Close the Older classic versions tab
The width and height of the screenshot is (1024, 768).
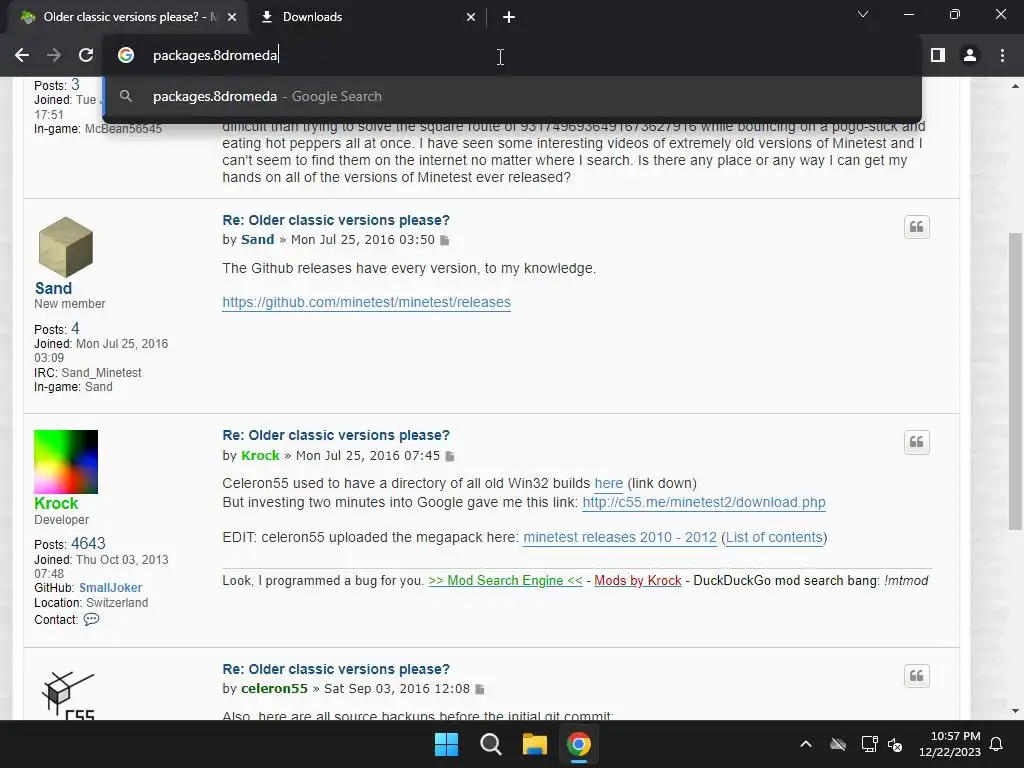[x=232, y=17]
